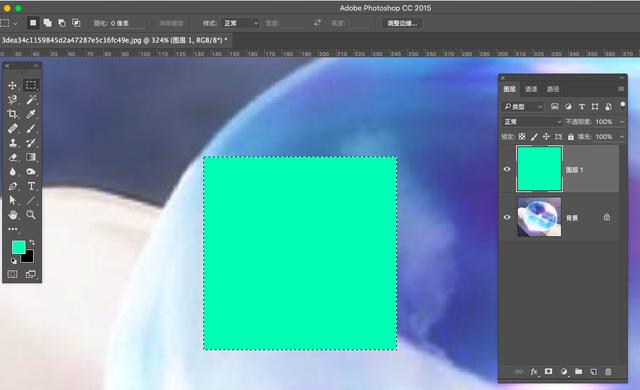The height and width of the screenshot is (390, 640).
Task: Toggle lock image pixels brush icon
Action: pos(534,137)
